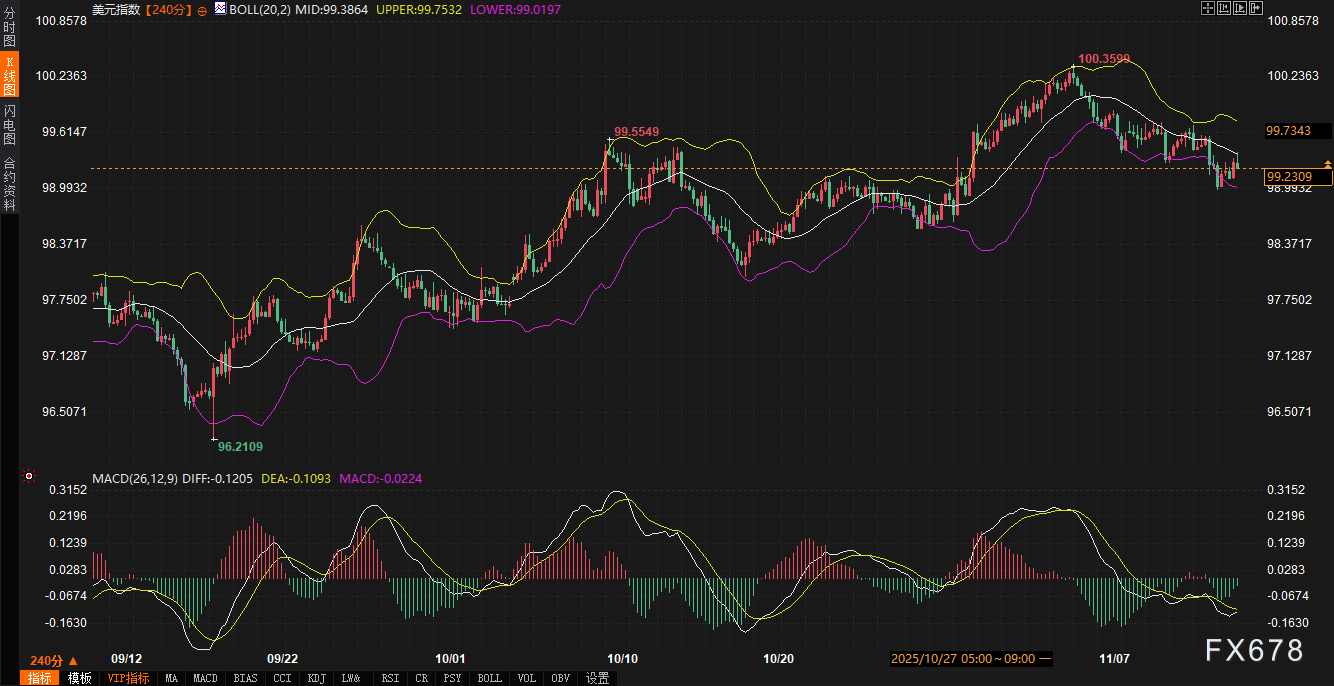Viewport: 1334px width, 686px height.
Task: Click the red dot icon left of MACD panel
Action: pos(29,477)
